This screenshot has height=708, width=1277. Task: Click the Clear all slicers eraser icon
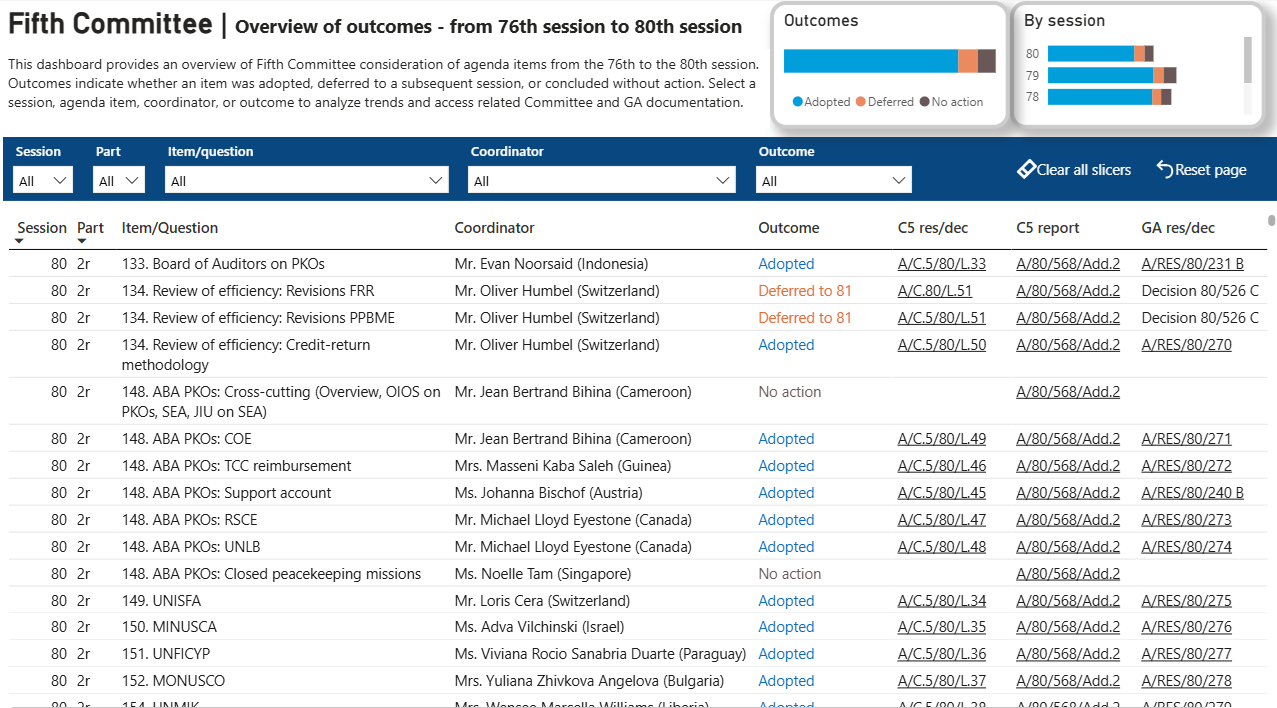(1026, 169)
